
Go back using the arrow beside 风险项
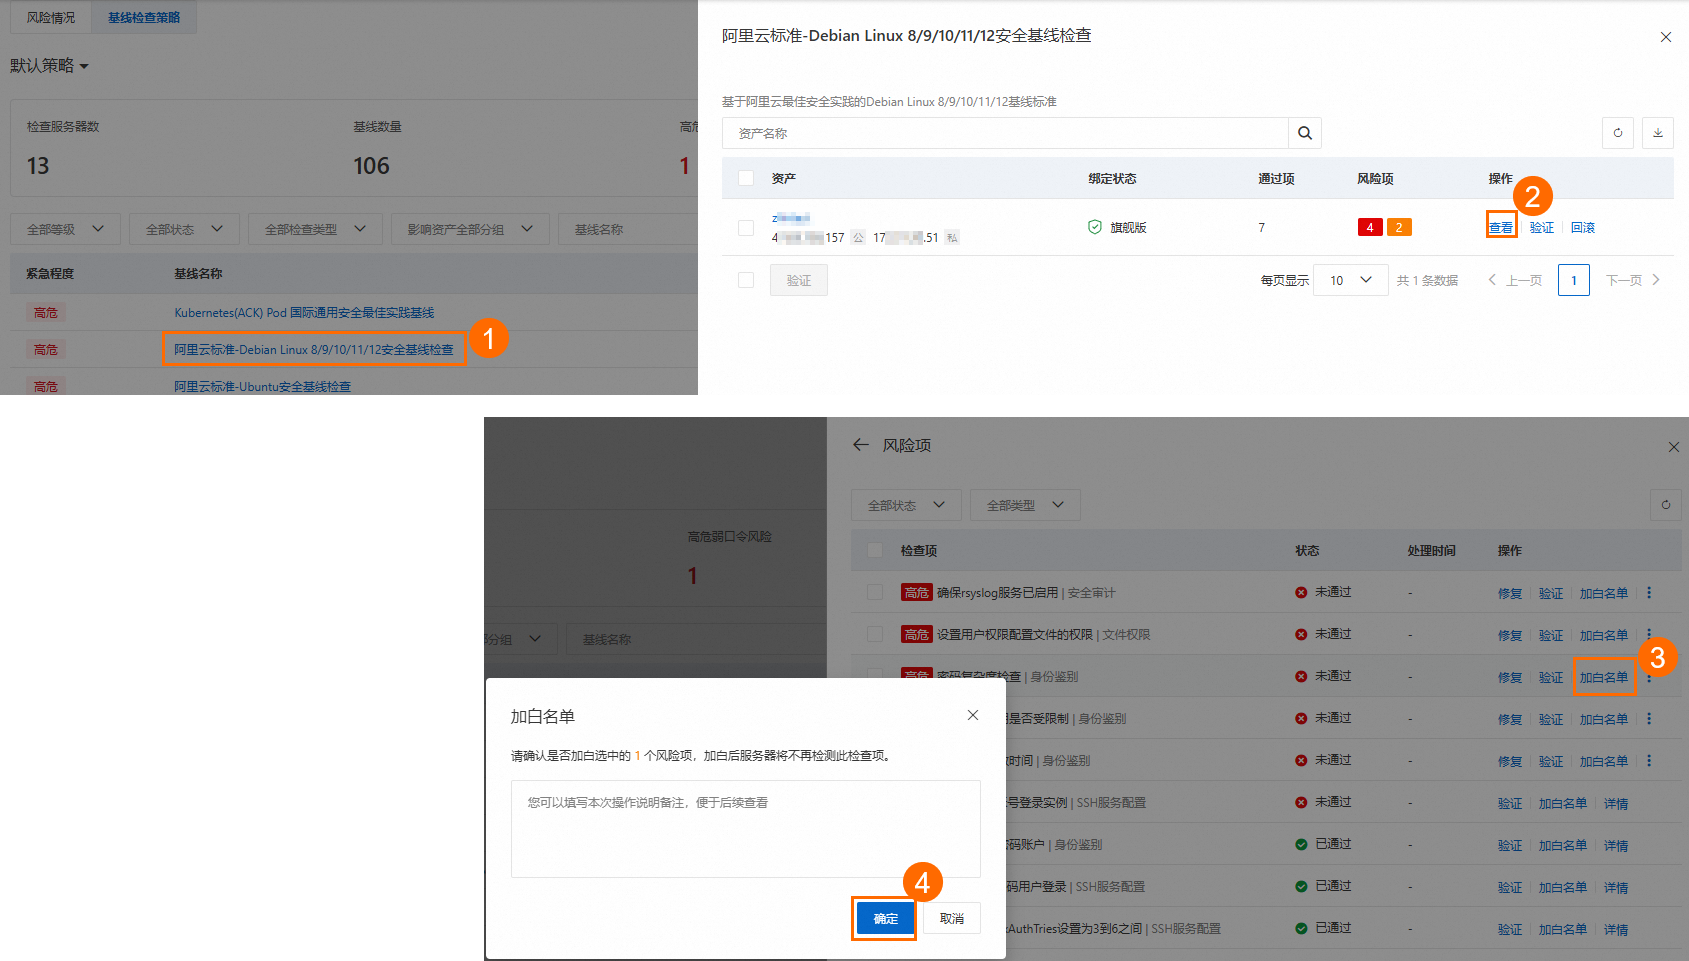[x=861, y=445]
